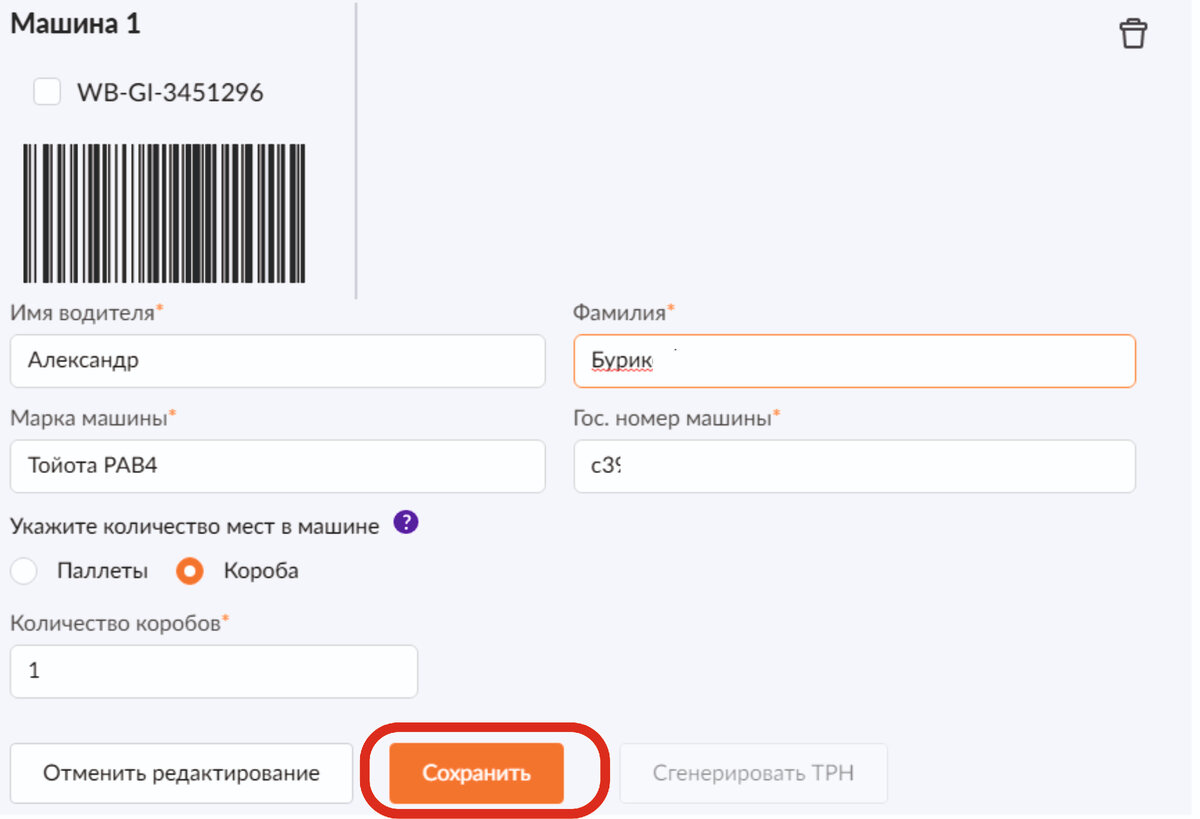The image size is (1200, 819).
Task: Click the Количество коробов label
Action: 115,623
